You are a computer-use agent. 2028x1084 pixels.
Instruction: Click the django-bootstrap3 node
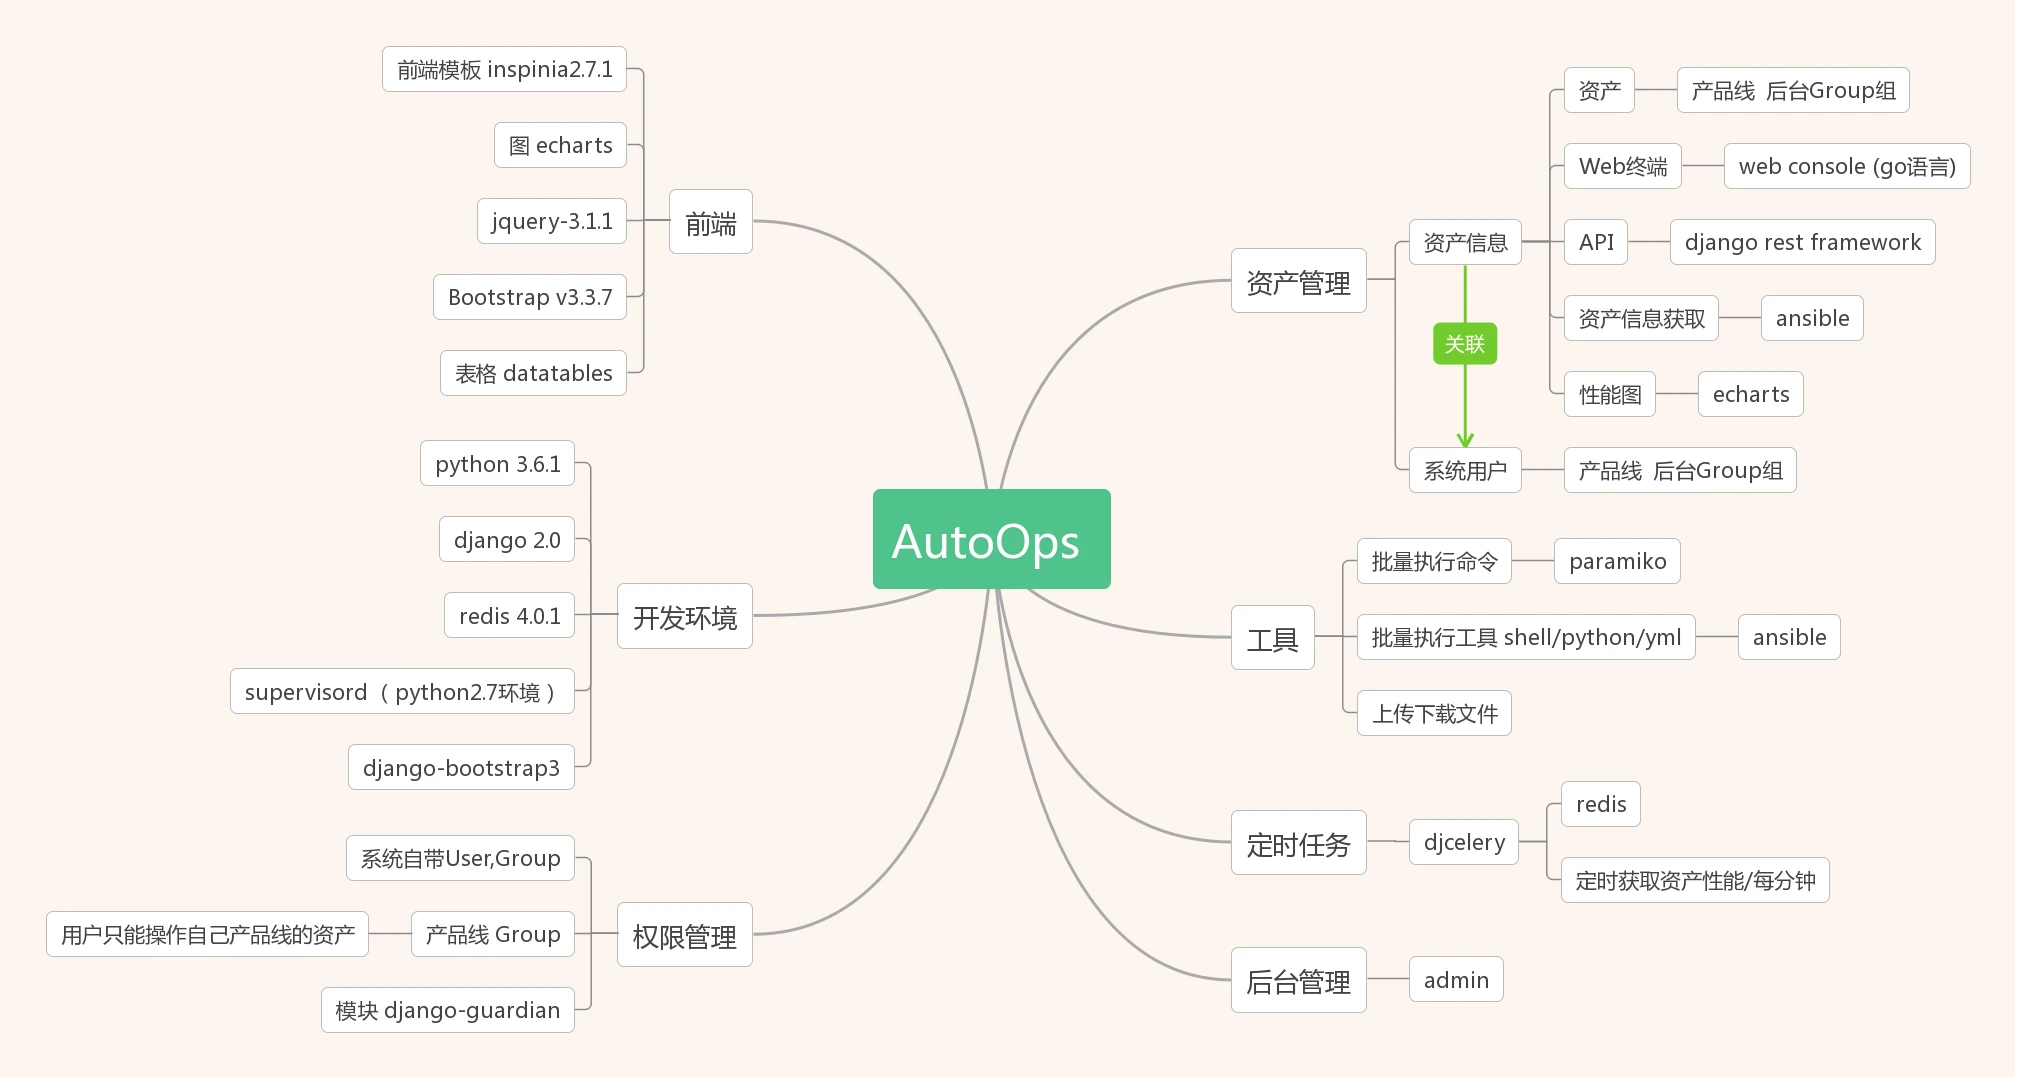(461, 768)
